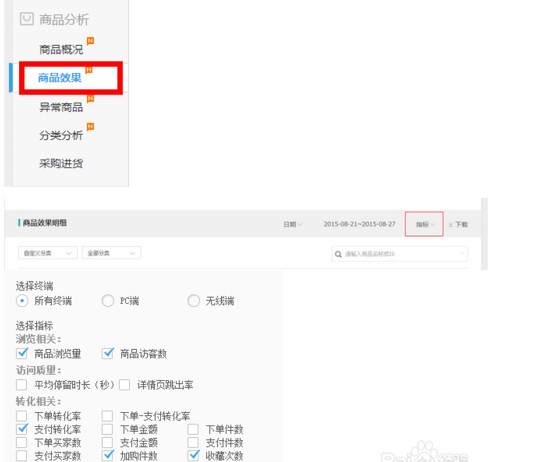
Task: Enable the 详情页跳出率 checkbox
Action: point(125,385)
